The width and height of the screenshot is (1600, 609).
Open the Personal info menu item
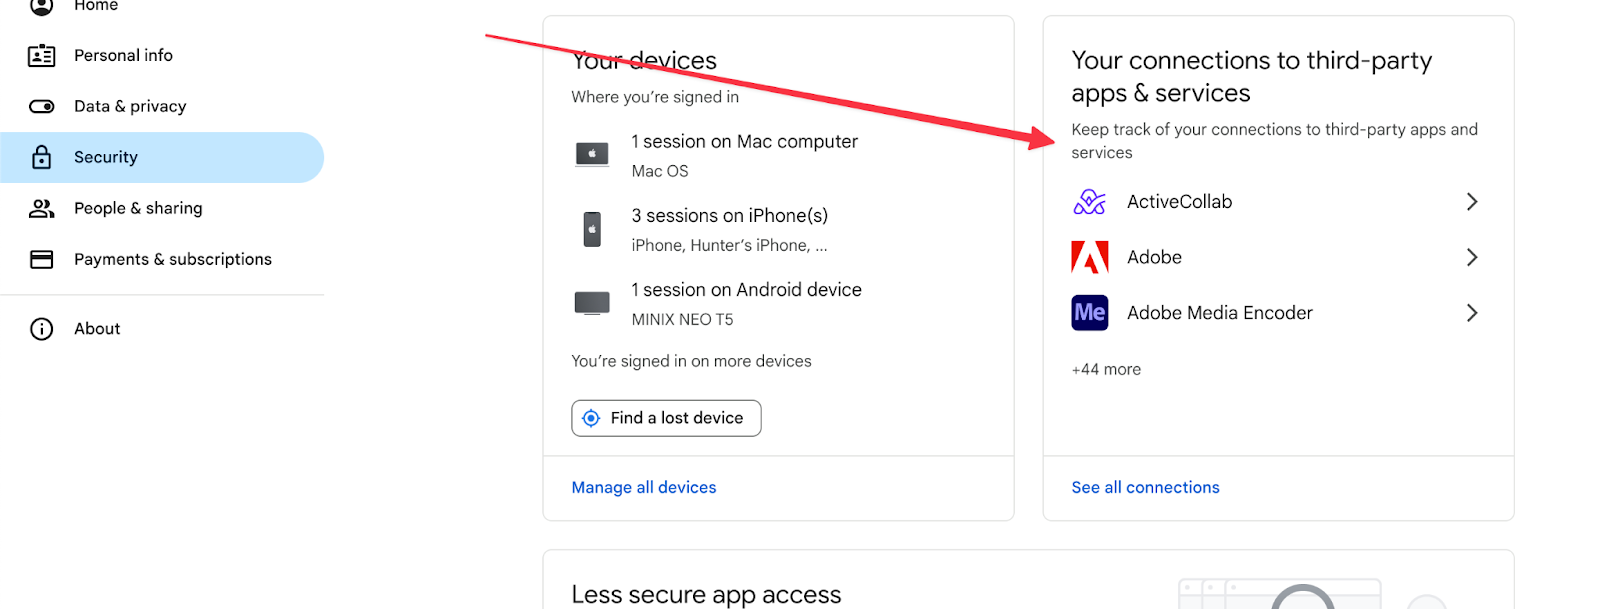[x=123, y=56]
